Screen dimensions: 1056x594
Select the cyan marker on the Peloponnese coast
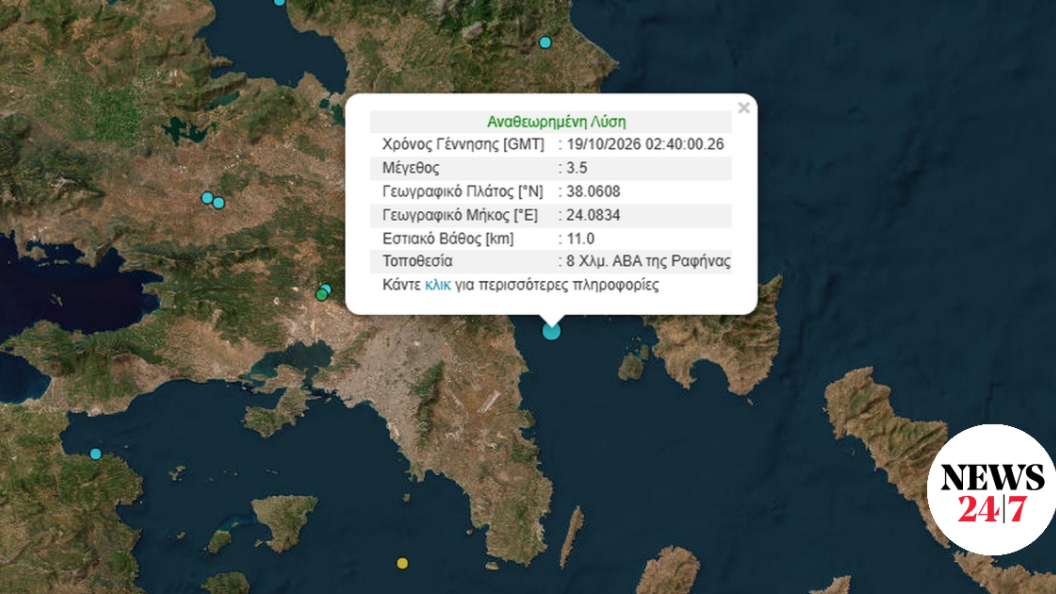96,454
